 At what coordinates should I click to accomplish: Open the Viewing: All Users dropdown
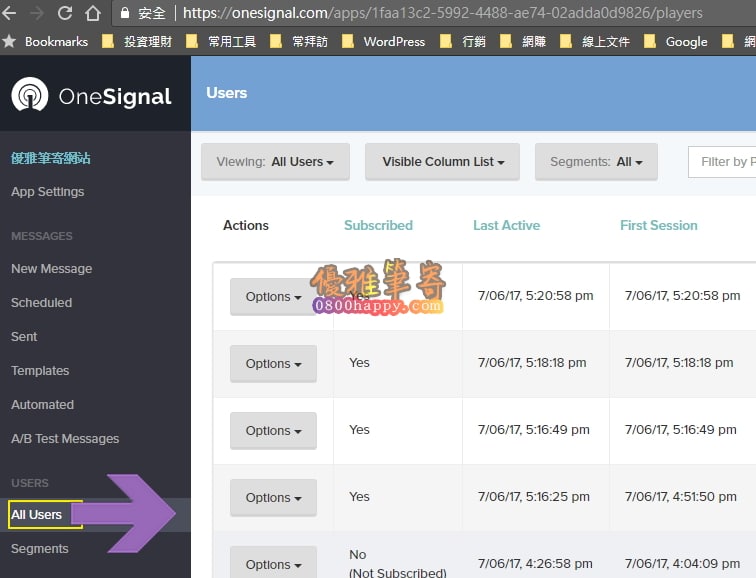pyautogui.click(x=275, y=161)
